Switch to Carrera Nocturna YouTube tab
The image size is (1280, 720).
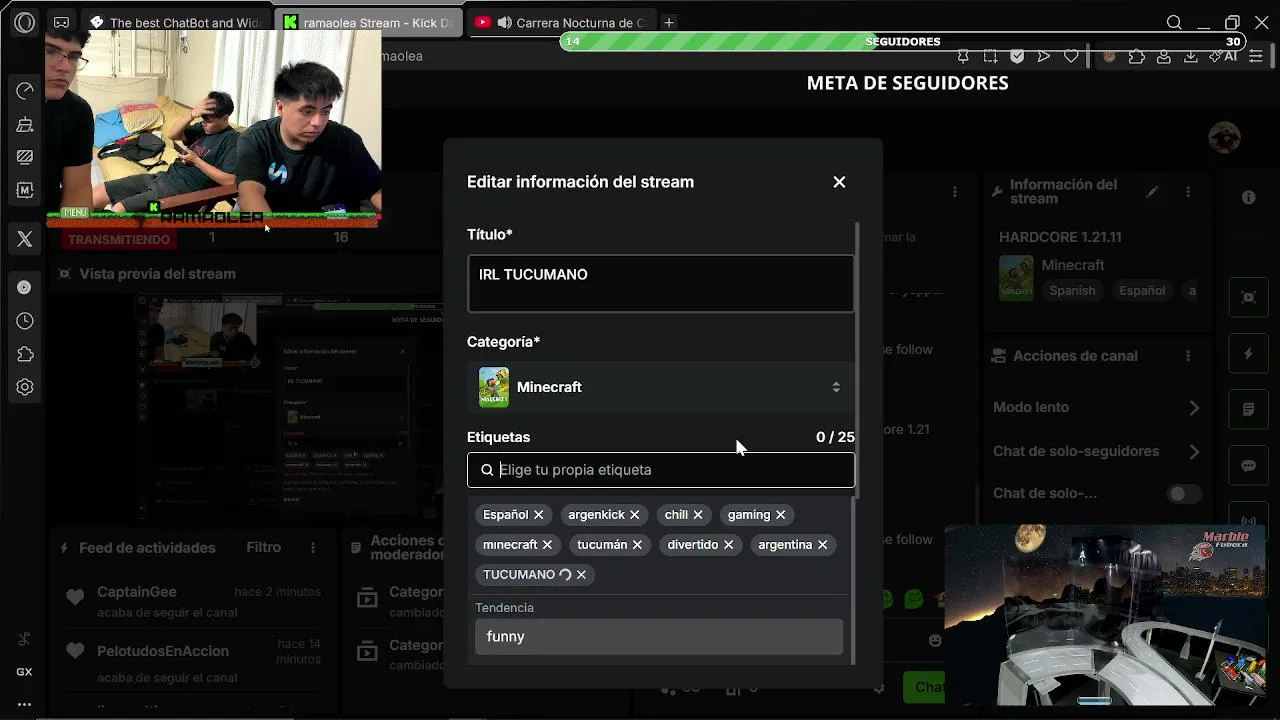pos(562,22)
